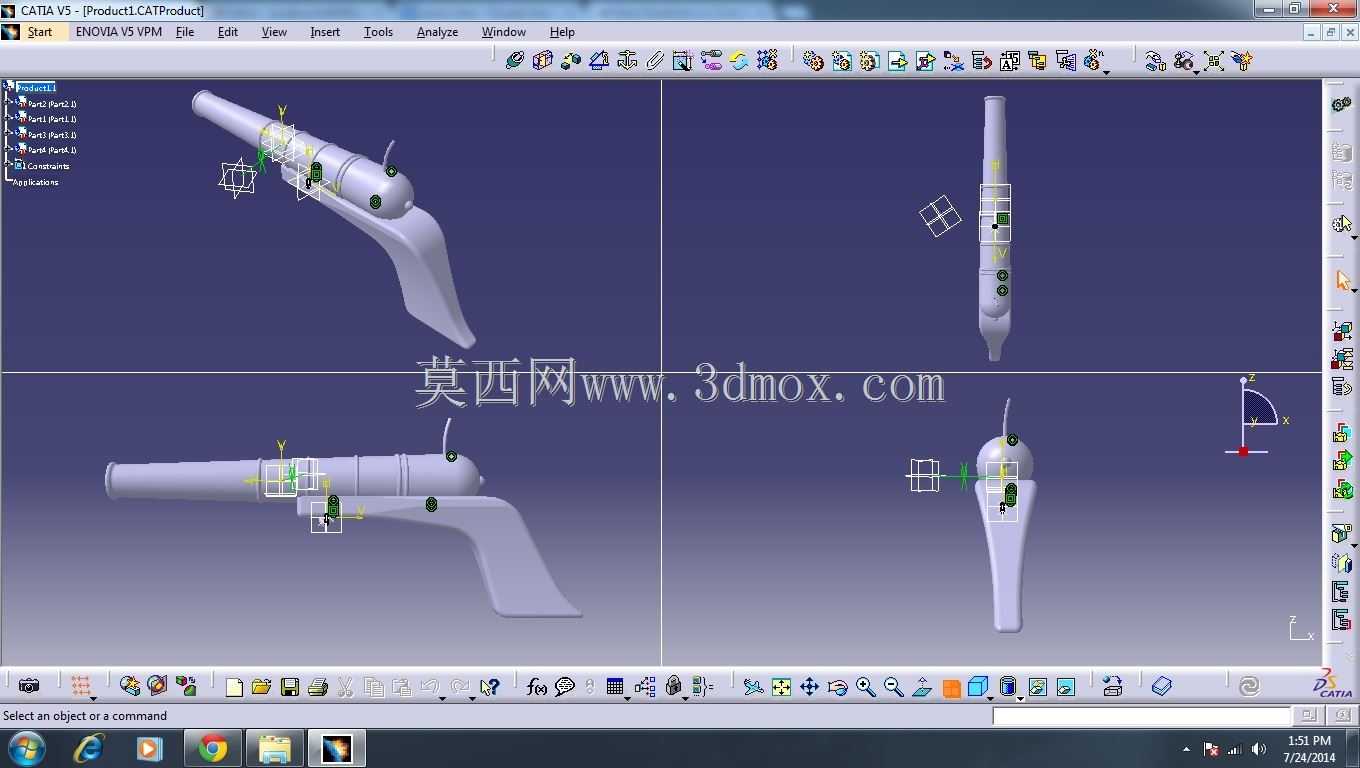This screenshot has height=768, width=1360.
Task: Click the Normal View icon
Action: point(922,687)
